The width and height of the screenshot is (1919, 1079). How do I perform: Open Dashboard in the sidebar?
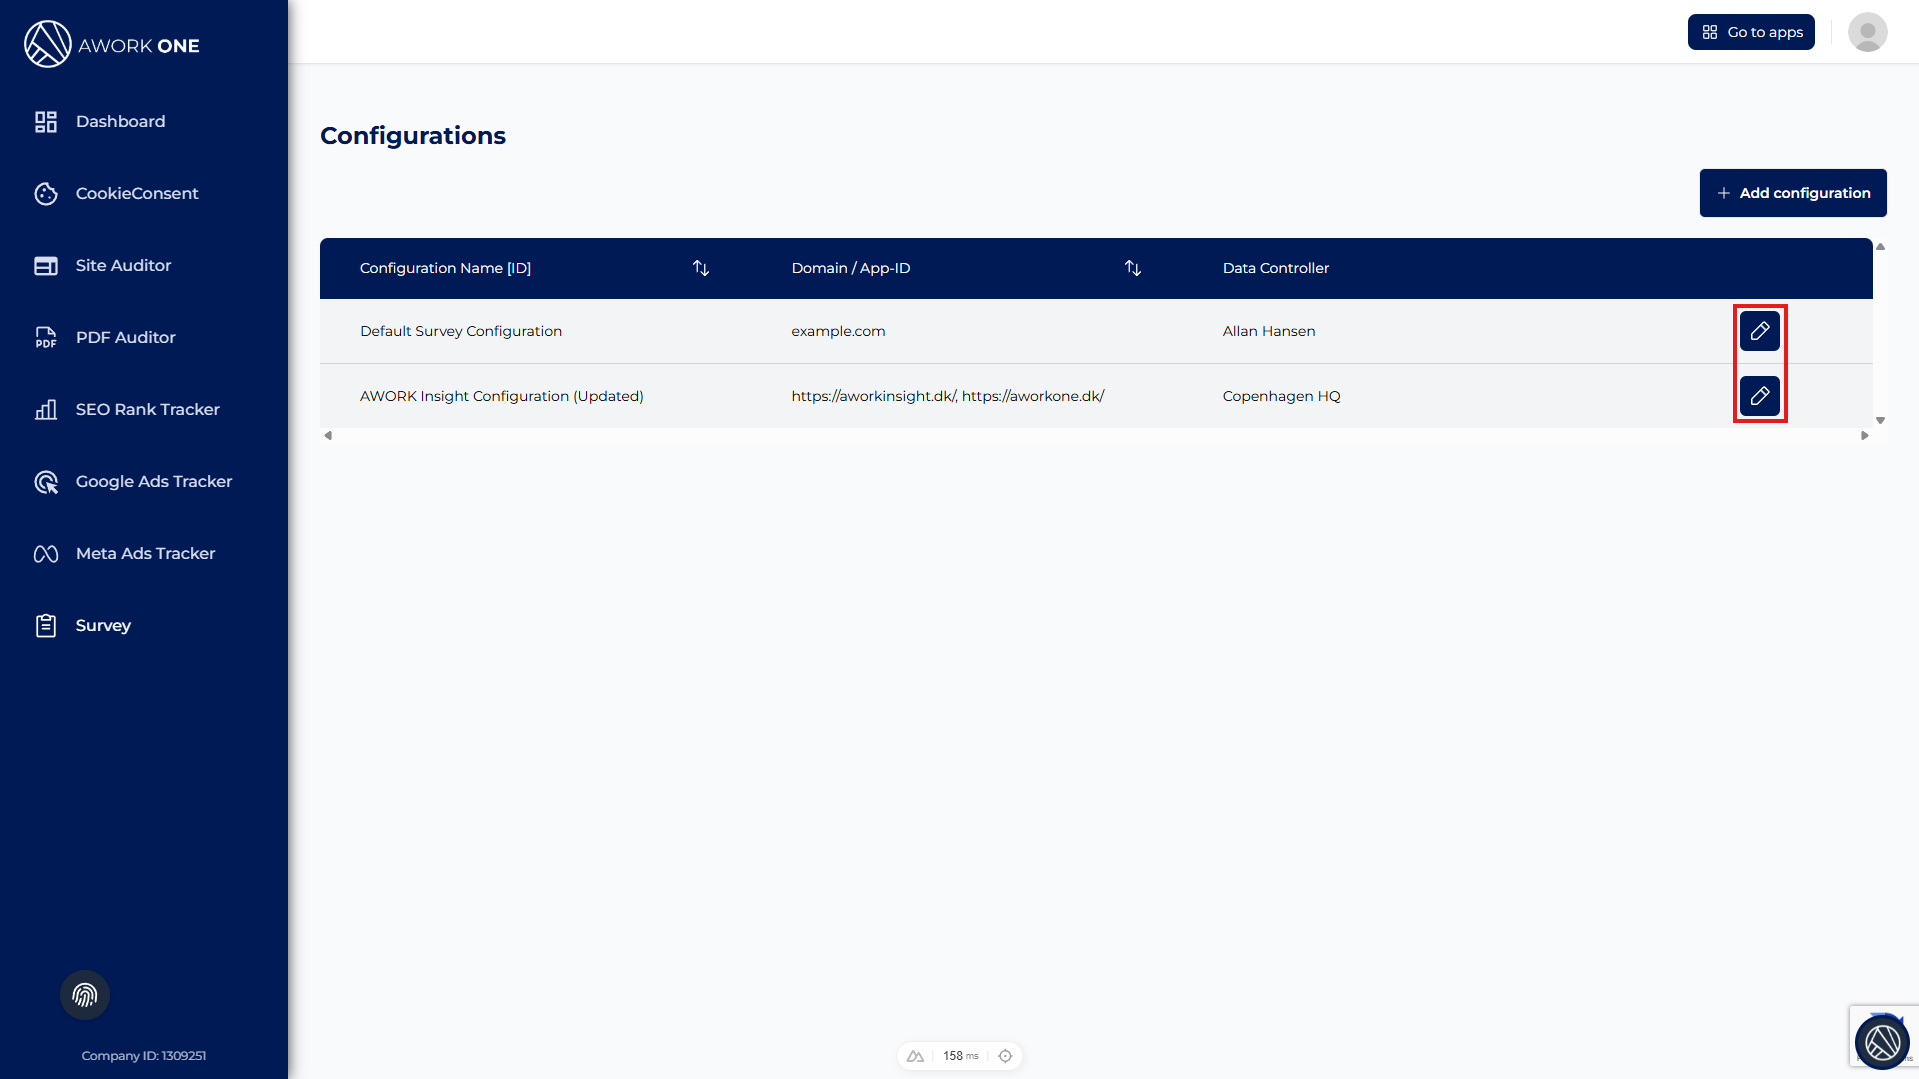click(x=120, y=121)
